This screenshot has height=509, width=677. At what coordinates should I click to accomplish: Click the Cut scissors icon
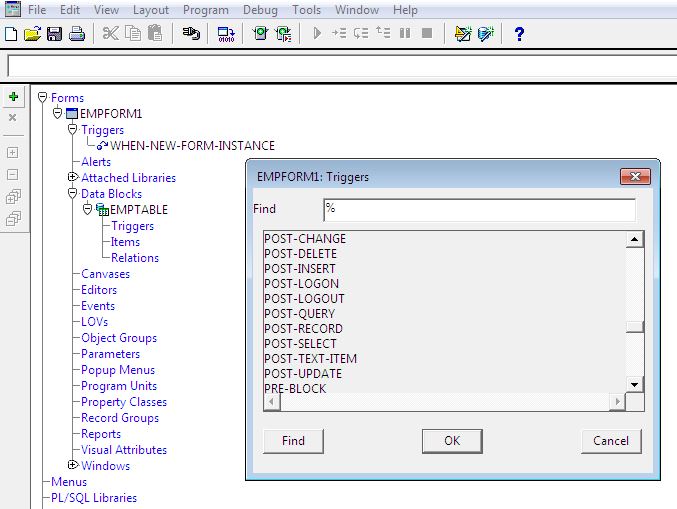coord(111,34)
